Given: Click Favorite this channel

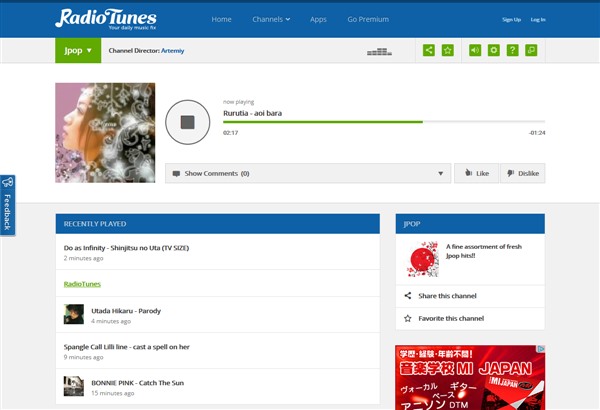Looking at the screenshot, I should click(451, 319).
